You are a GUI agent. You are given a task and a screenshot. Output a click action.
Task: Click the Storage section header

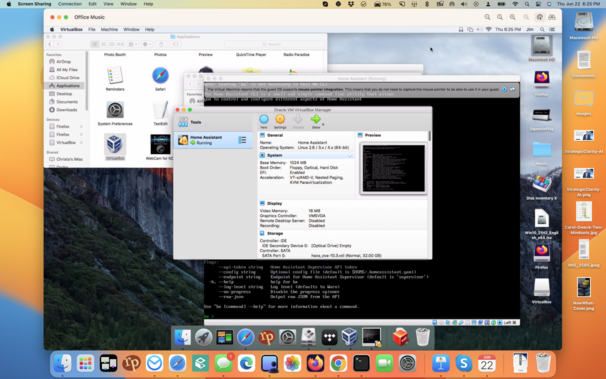coord(275,234)
